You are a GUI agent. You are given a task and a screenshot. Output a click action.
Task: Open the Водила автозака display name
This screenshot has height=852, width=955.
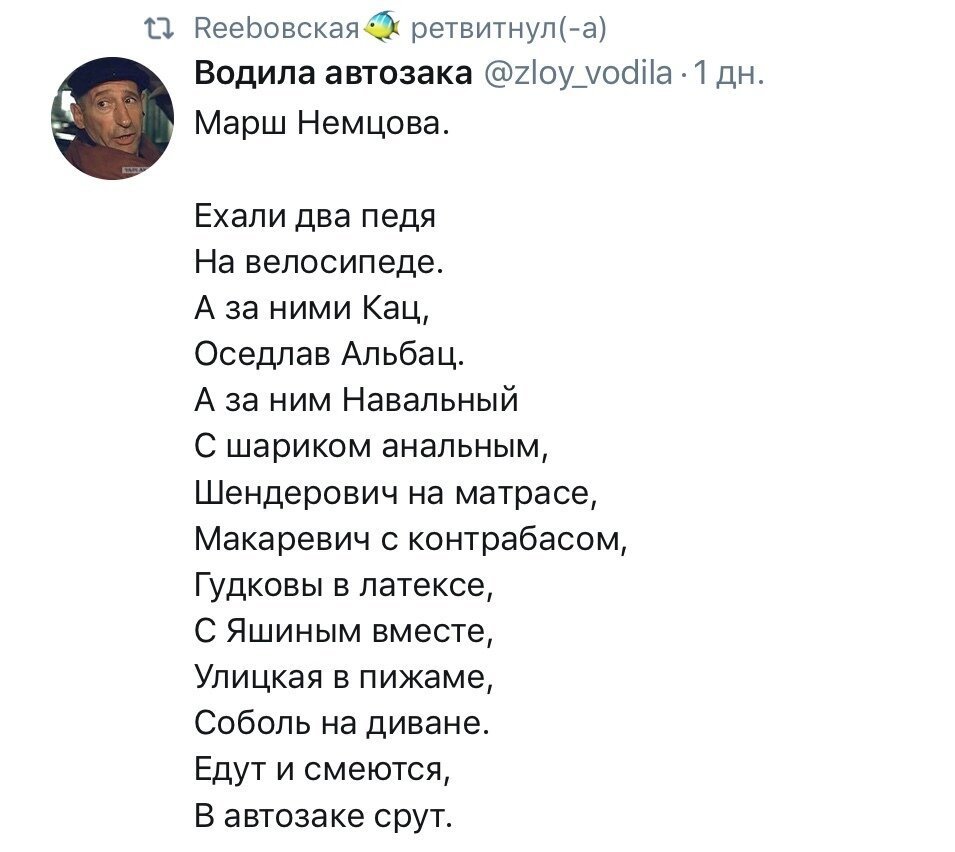(x=333, y=74)
